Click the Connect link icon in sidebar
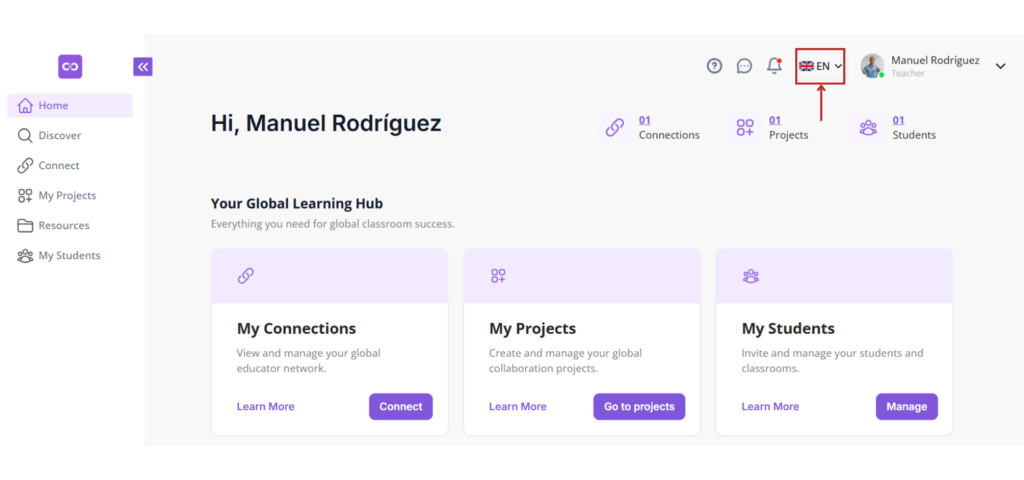 25,166
